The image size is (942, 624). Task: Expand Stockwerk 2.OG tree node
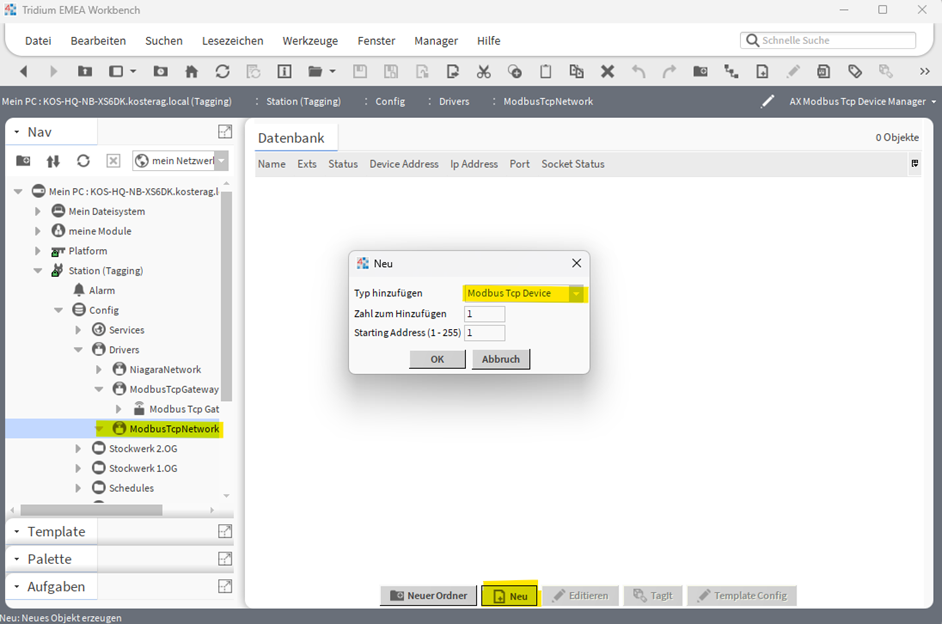[x=78, y=449]
